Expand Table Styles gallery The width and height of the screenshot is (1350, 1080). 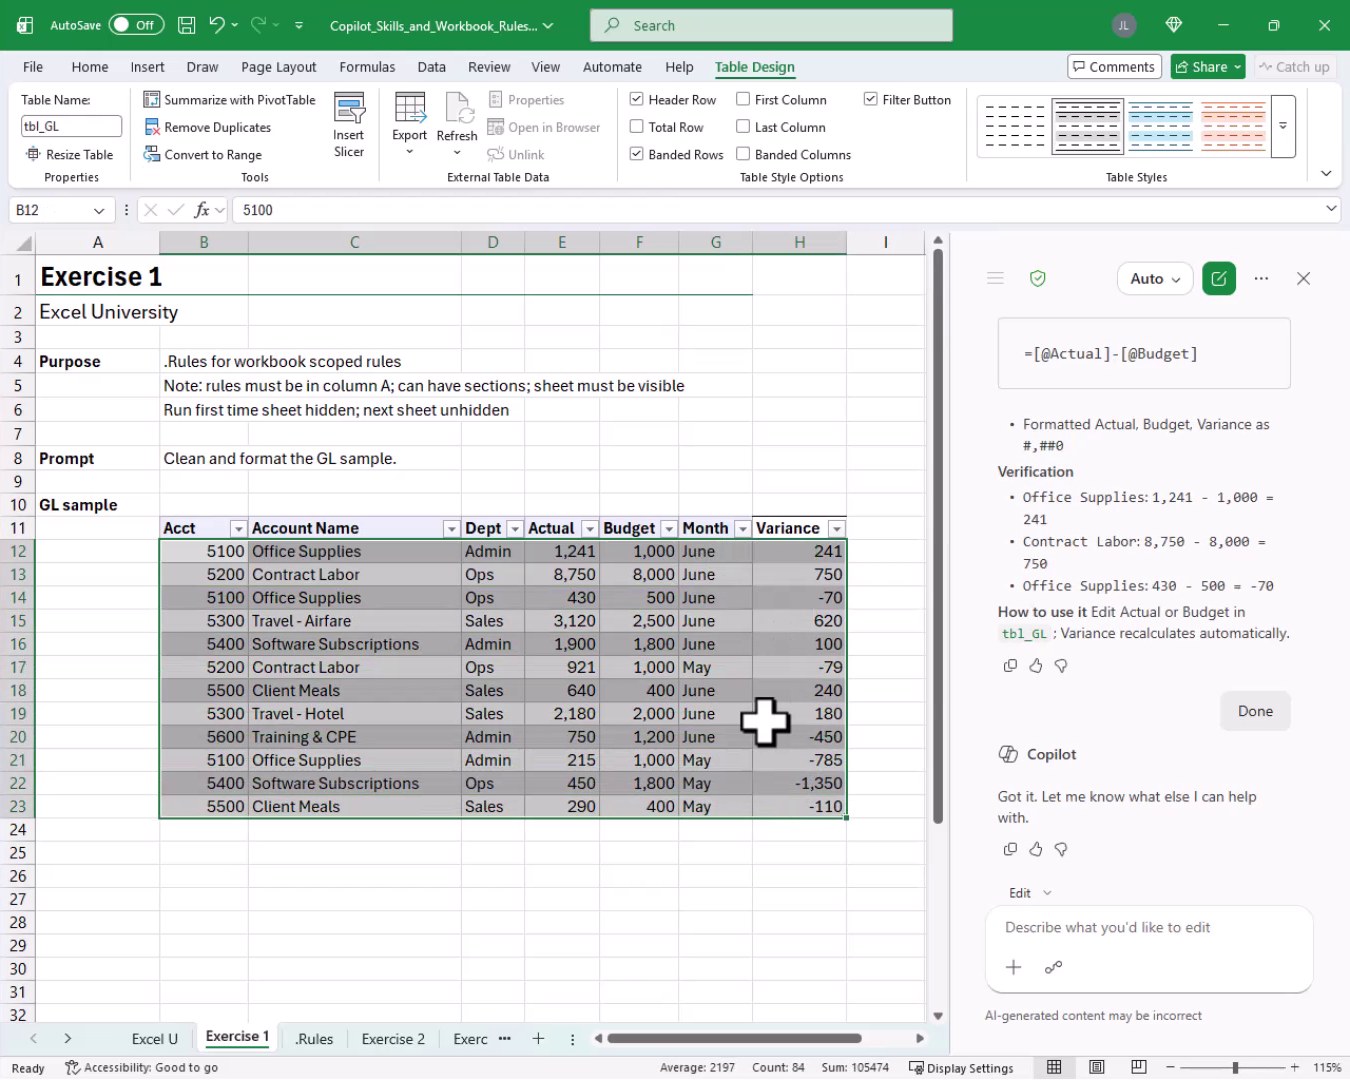1283,127
